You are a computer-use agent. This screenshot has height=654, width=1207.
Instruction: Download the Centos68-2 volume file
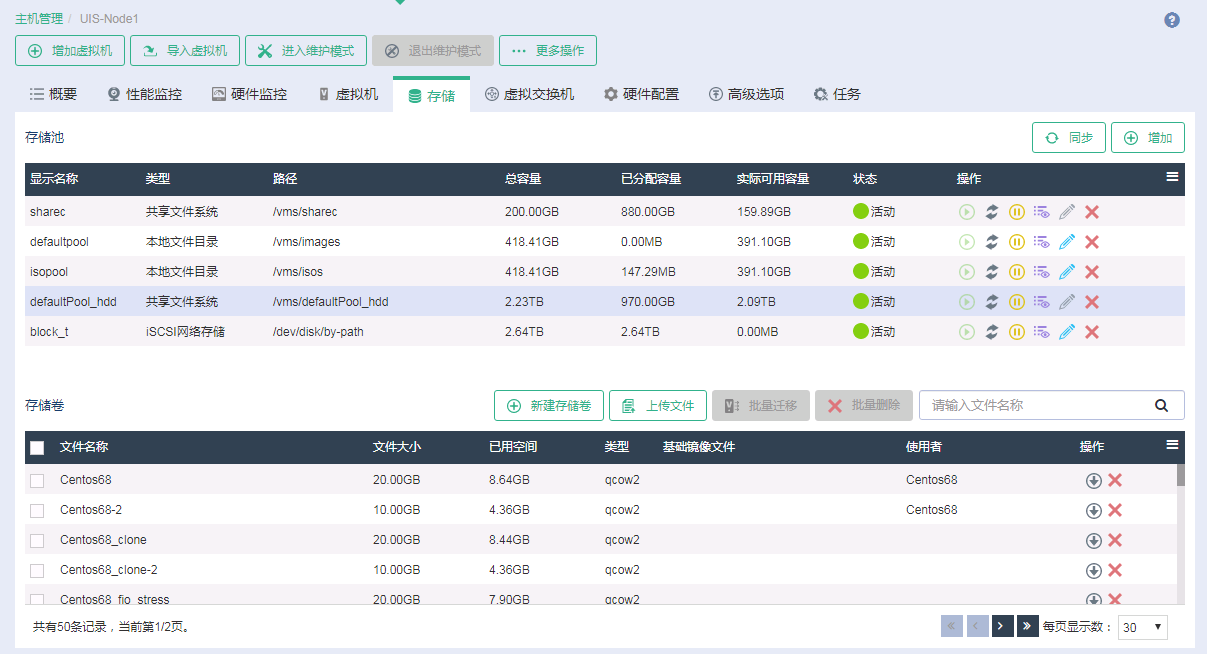[x=1094, y=510]
